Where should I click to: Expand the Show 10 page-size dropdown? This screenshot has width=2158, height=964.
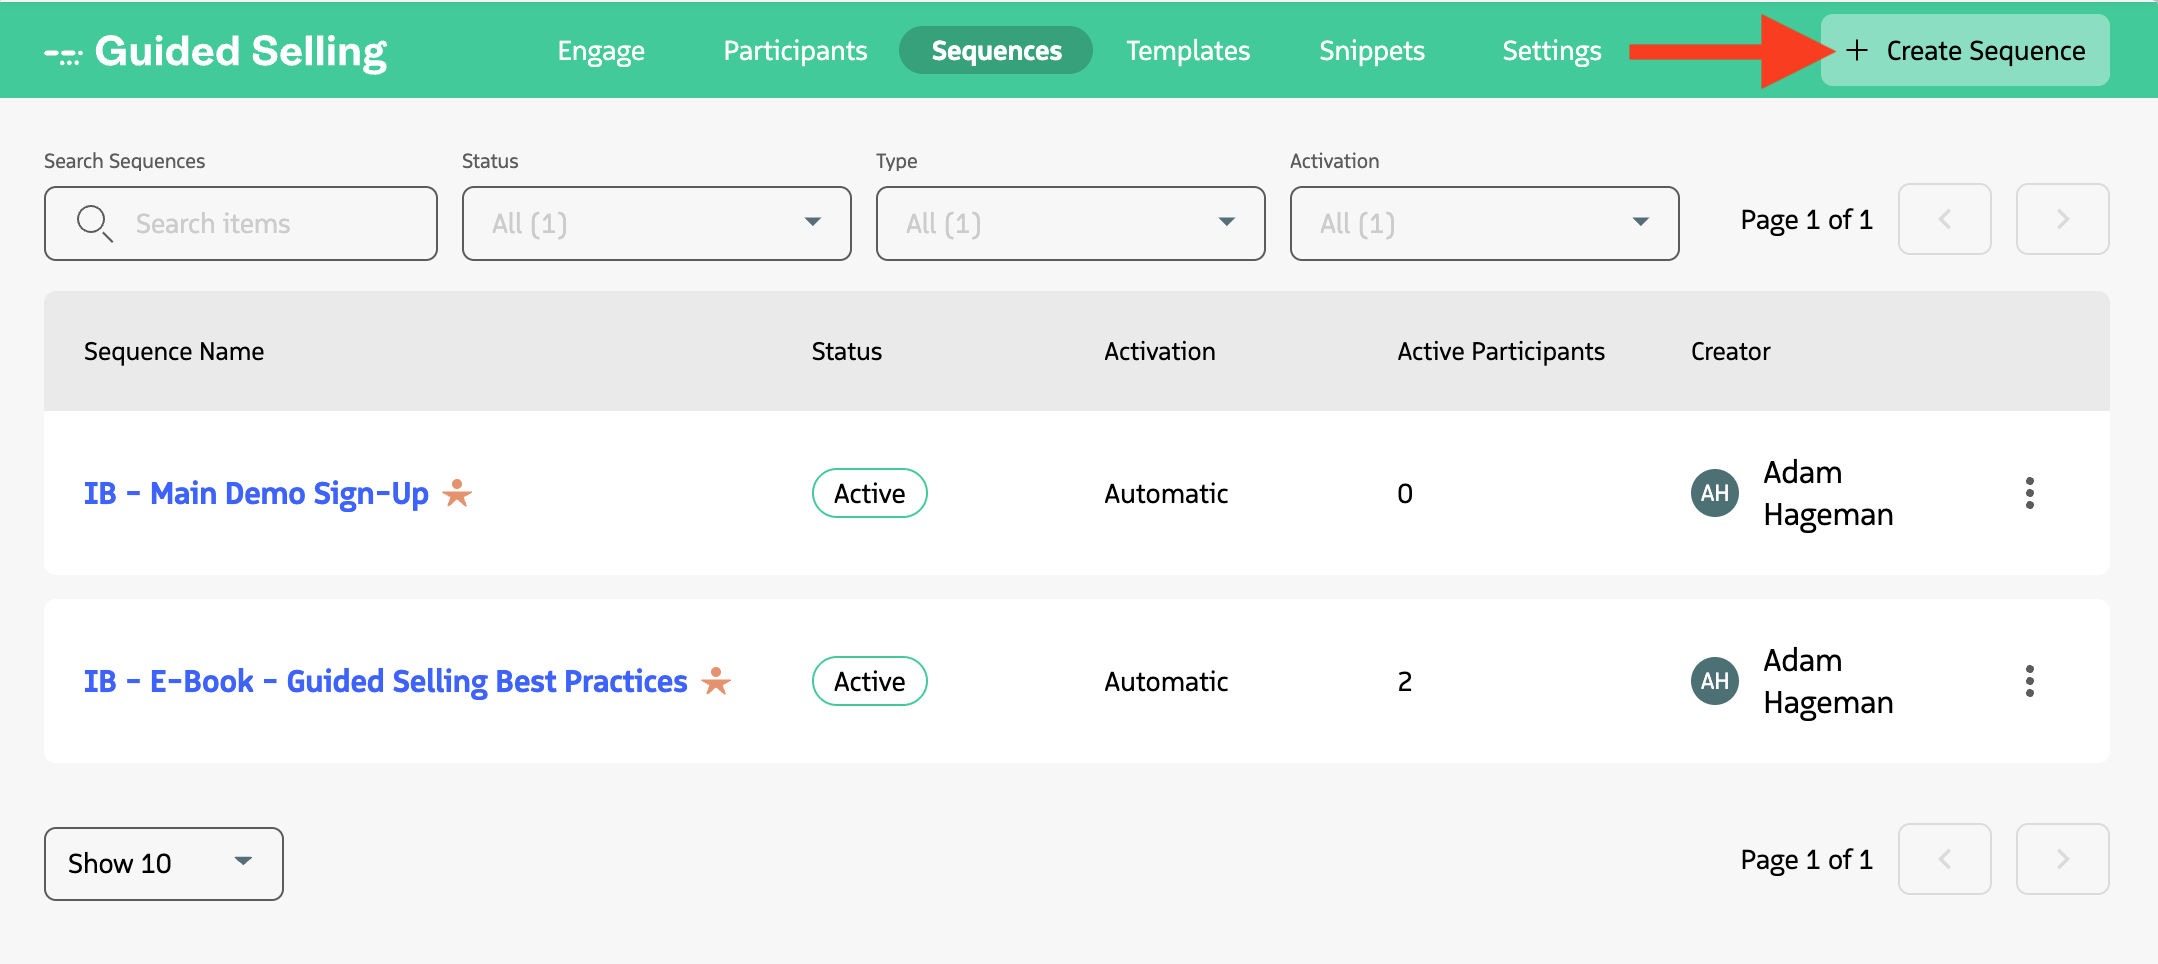point(163,862)
